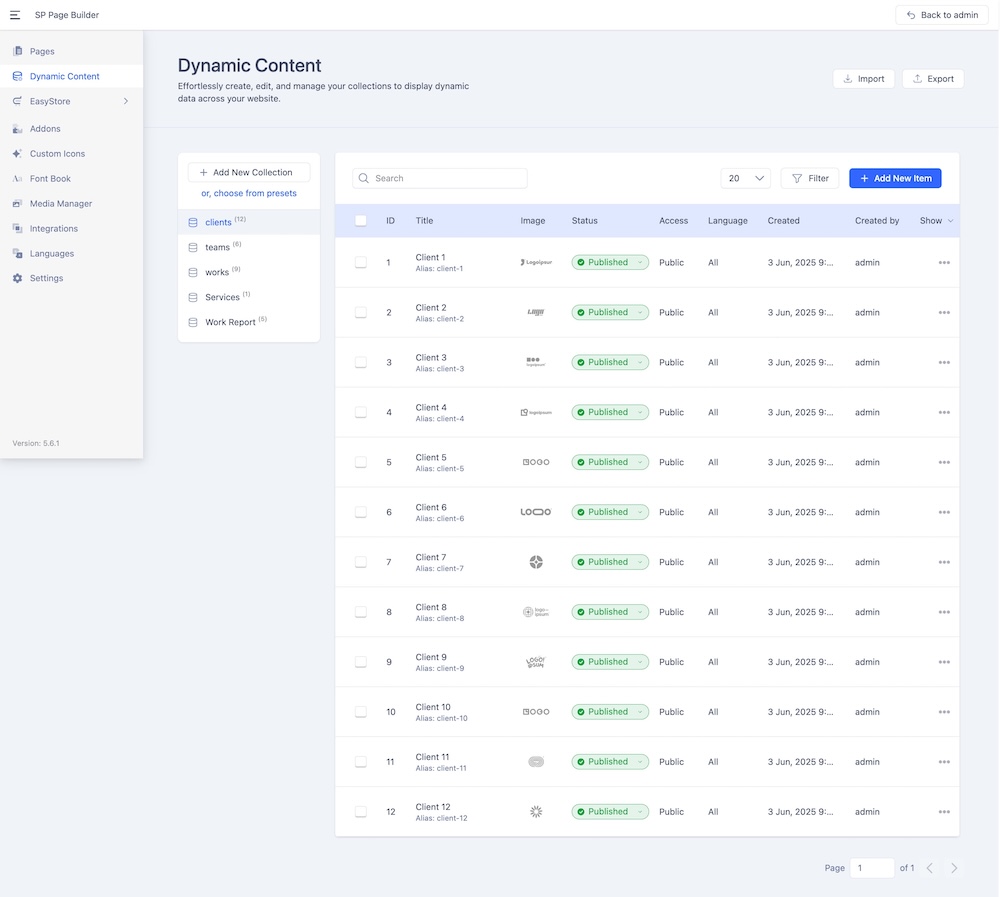
Task: Open the items-per-page dropdown showing 20
Action: (x=745, y=179)
